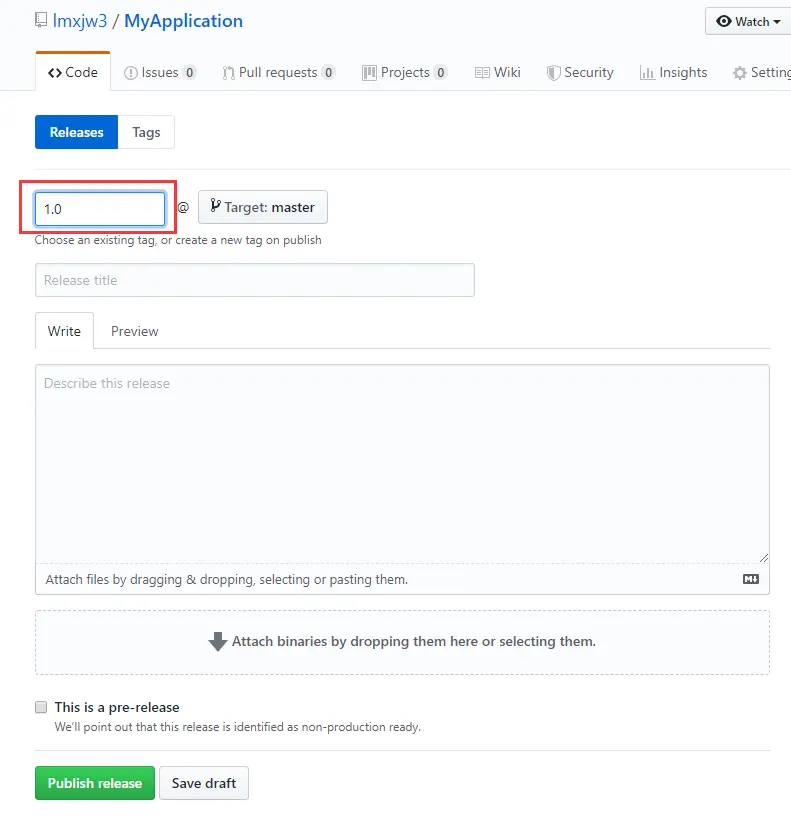Open the Settings tab
The width and height of the screenshot is (791, 820).
point(762,72)
